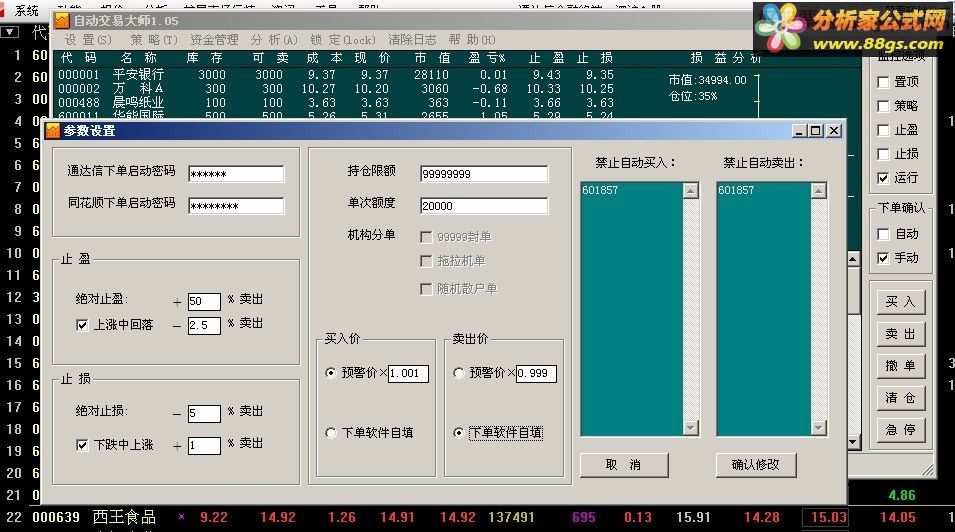Image resolution: width=955 pixels, height=532 pixels.
Task: Click the 持仓限额 input field
Action: (x=484, y=174)
